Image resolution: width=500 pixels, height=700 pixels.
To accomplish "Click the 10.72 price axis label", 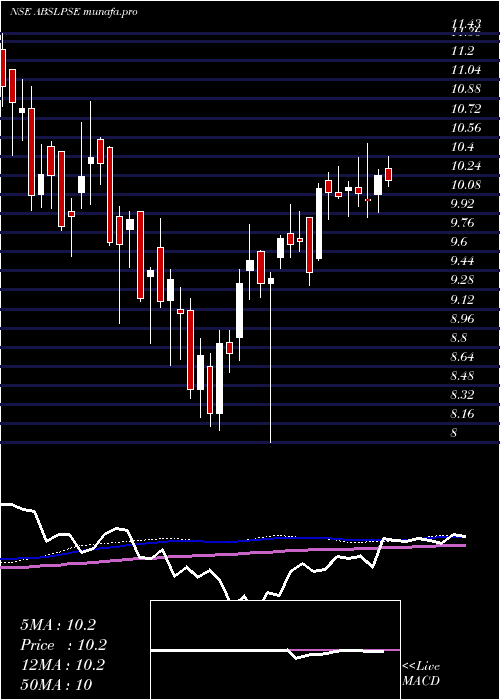I will [466, 109].
